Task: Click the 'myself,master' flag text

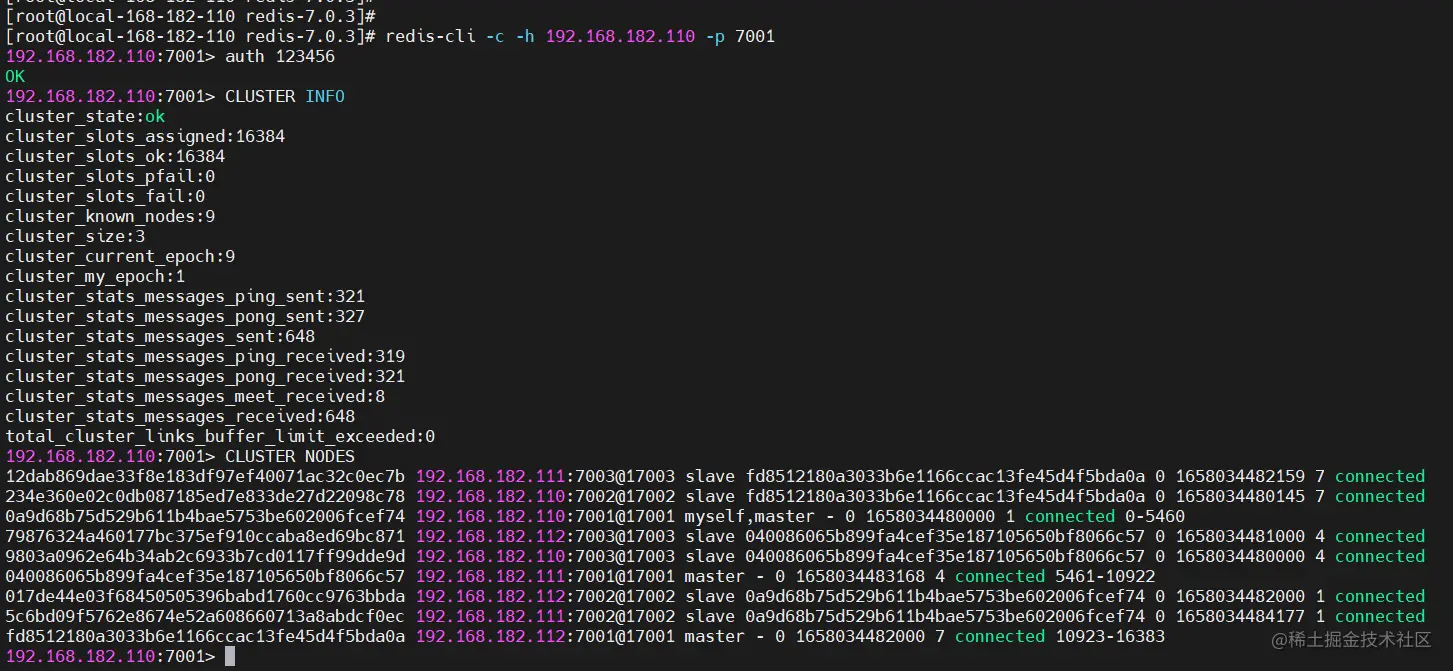Action: click(750, 517)
